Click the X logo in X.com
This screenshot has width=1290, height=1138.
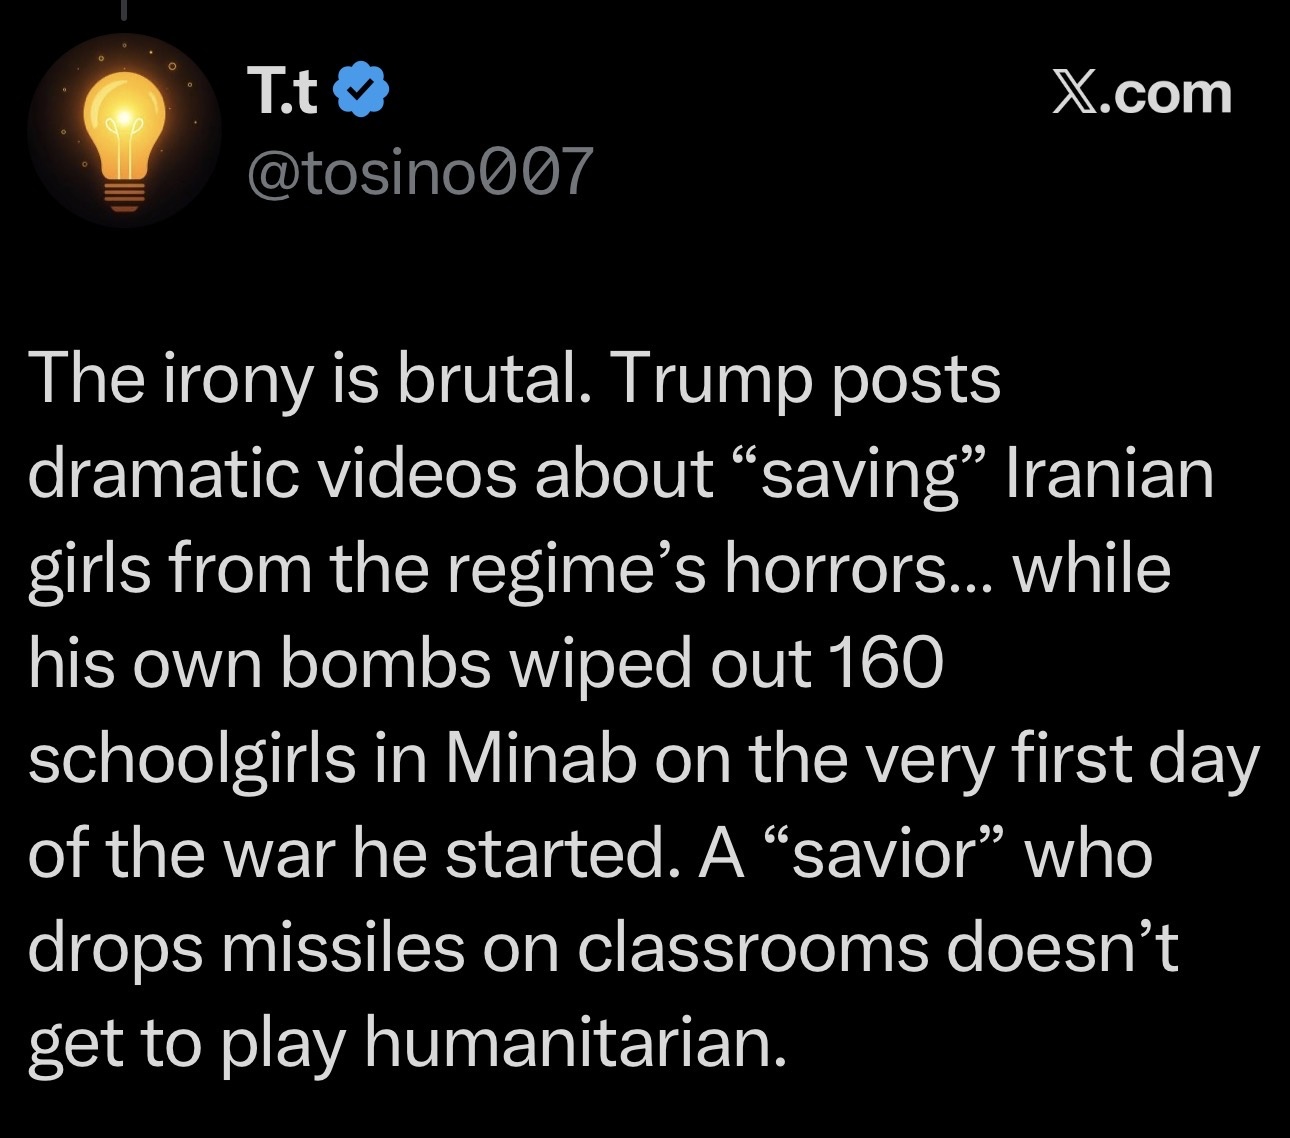point(1075,93)
